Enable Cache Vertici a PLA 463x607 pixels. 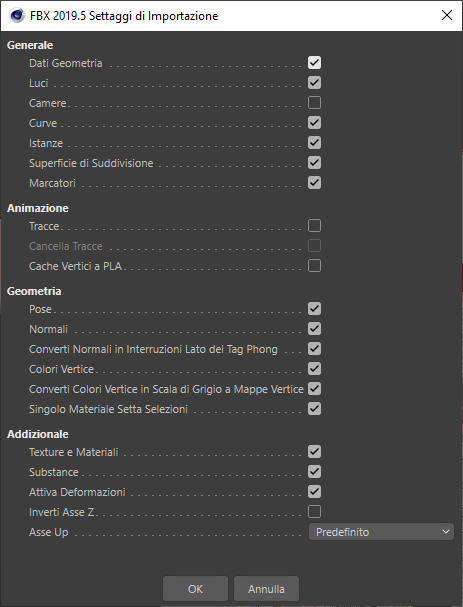coord(314,266)
